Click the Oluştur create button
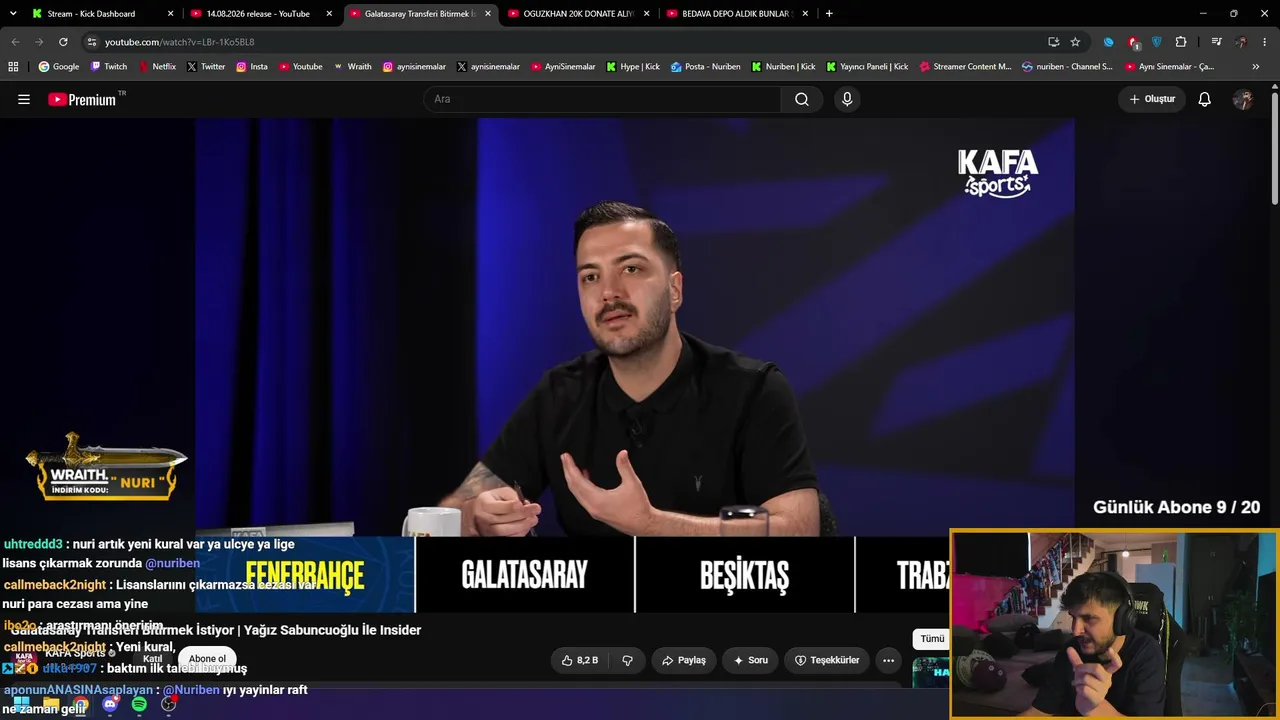Image resolution: width=1280 pixels, height=720 pixels. (x=1152, y=99)
